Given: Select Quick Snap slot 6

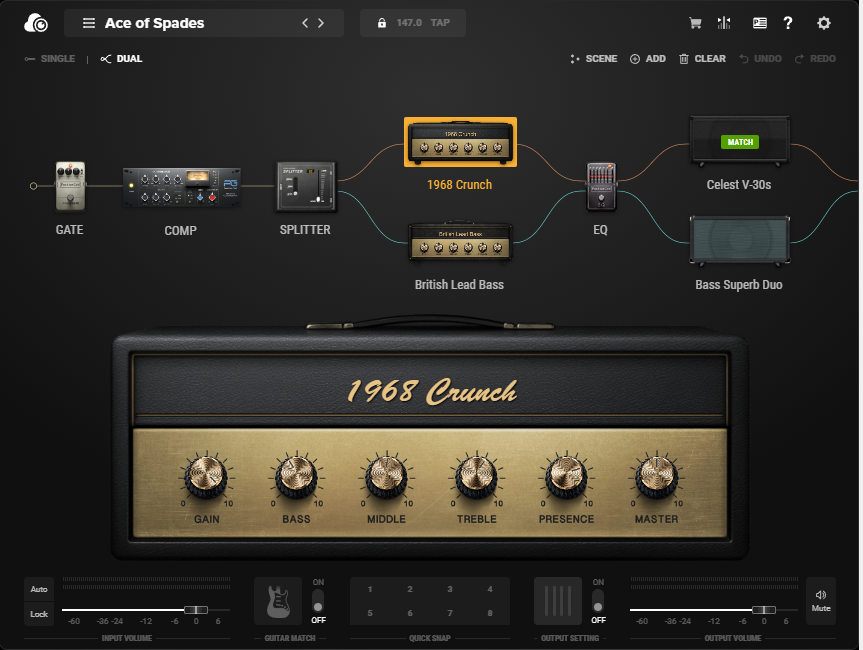Looking at the screenshot, I should tap(410, 613).
